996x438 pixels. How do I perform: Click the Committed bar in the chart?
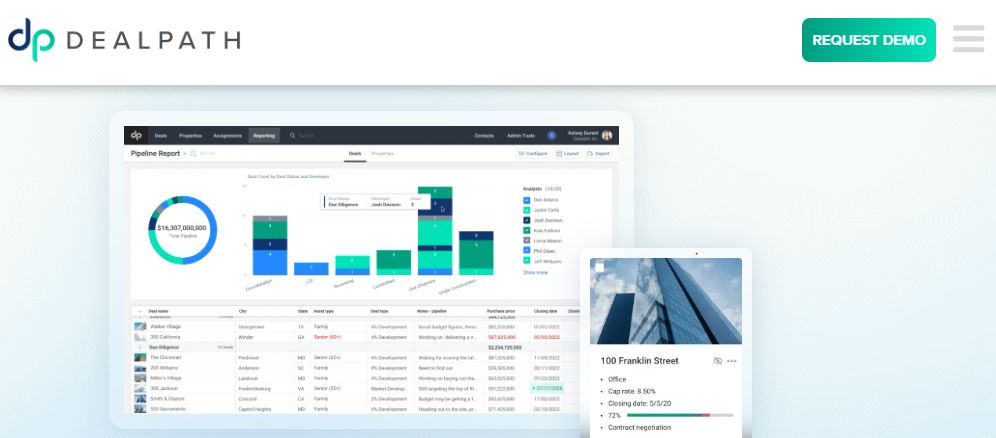pyautogui.click(x=393, y=262)
